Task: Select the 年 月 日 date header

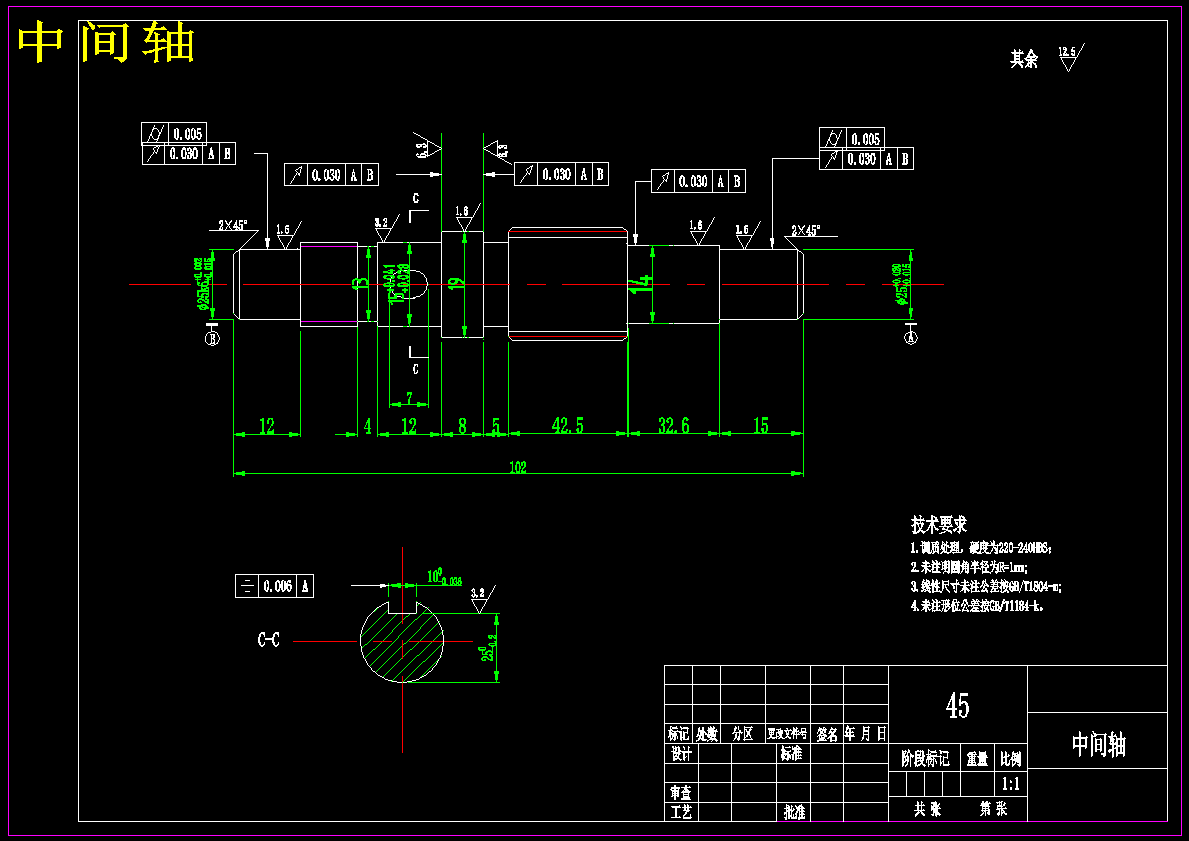Action: (x=866, y=733)
